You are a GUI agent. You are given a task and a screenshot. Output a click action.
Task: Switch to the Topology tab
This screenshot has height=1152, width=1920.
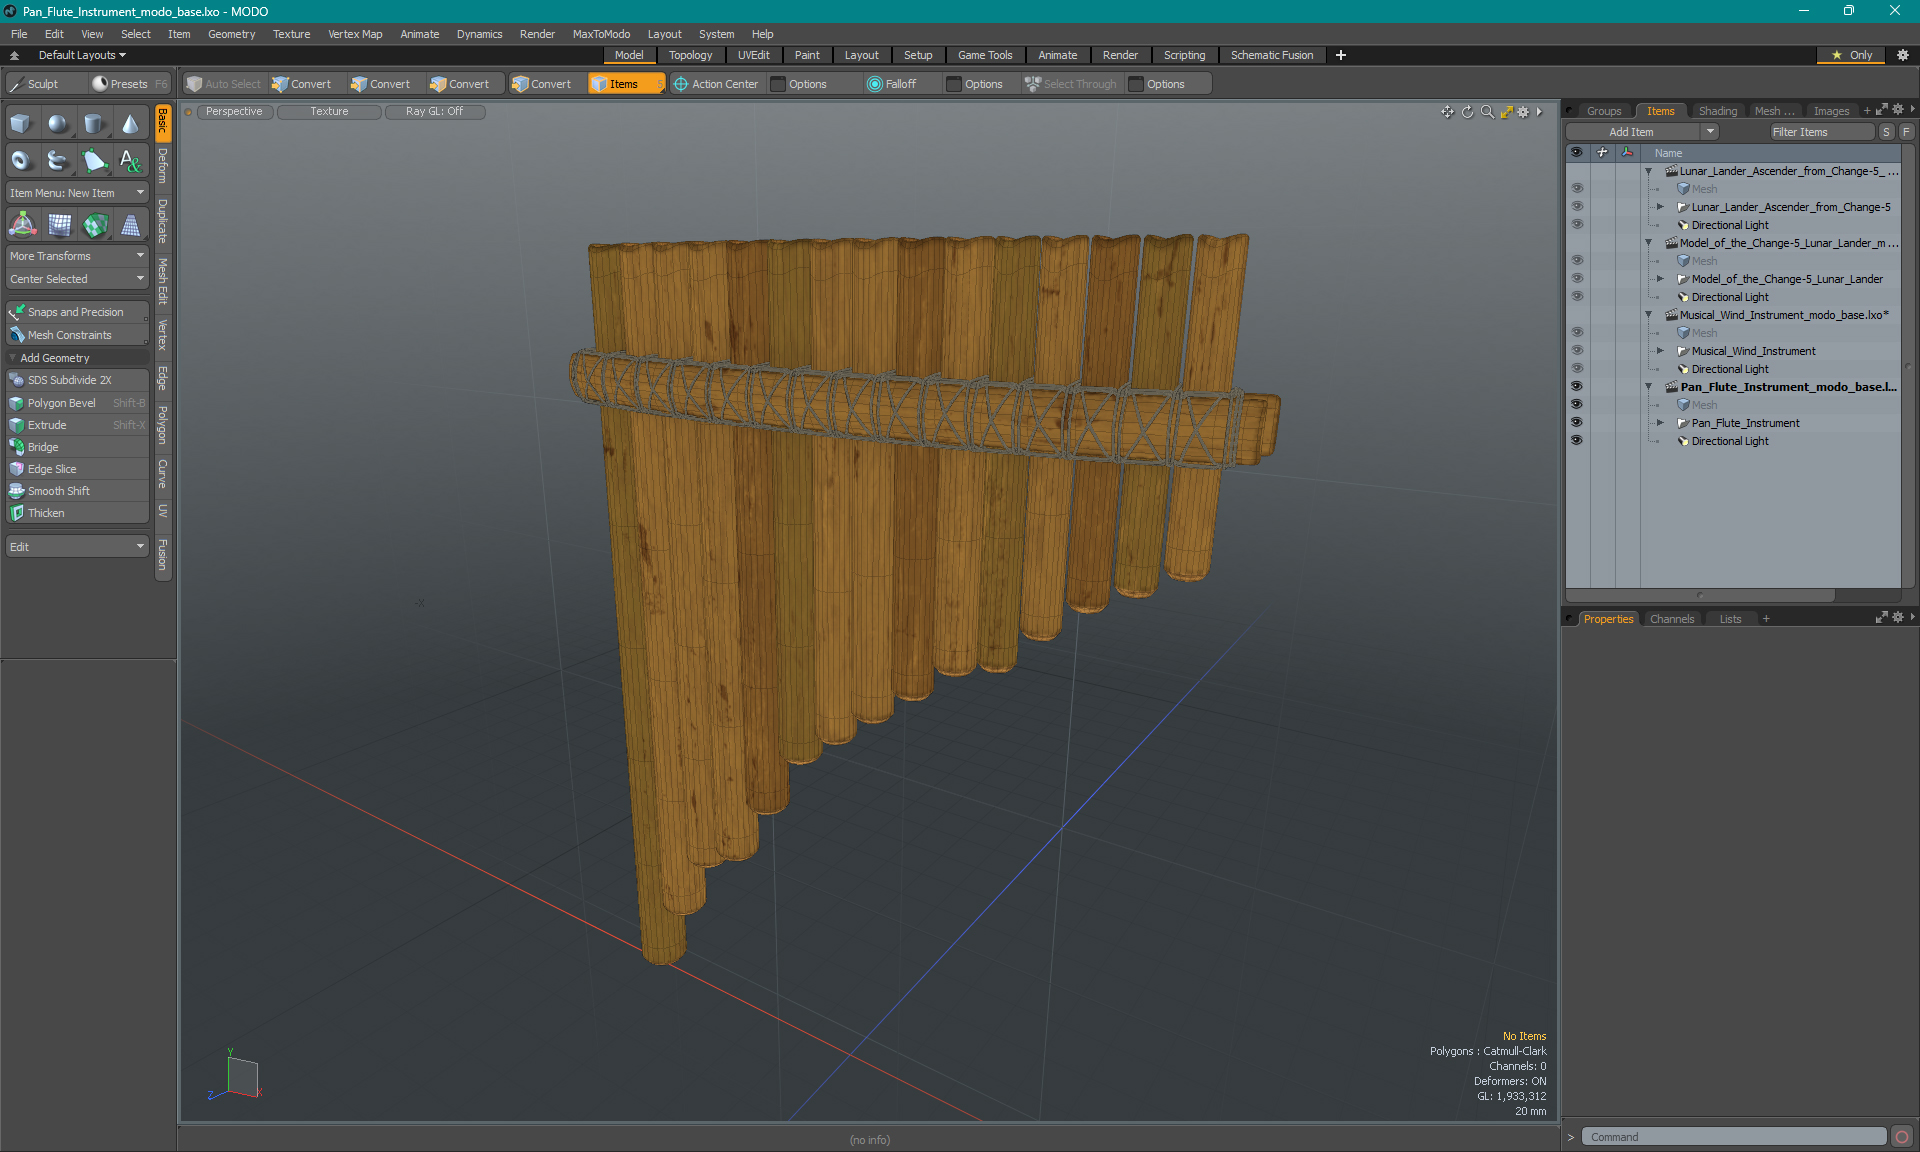coord(690,55)
